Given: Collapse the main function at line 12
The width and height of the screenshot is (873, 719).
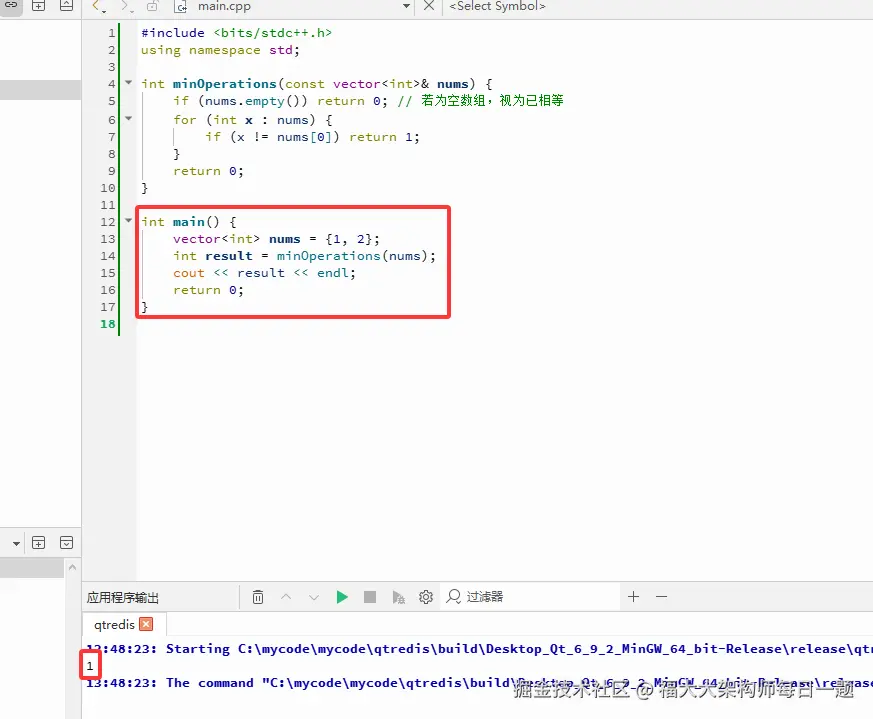Looking at the screenshot, I should point(129,221).
